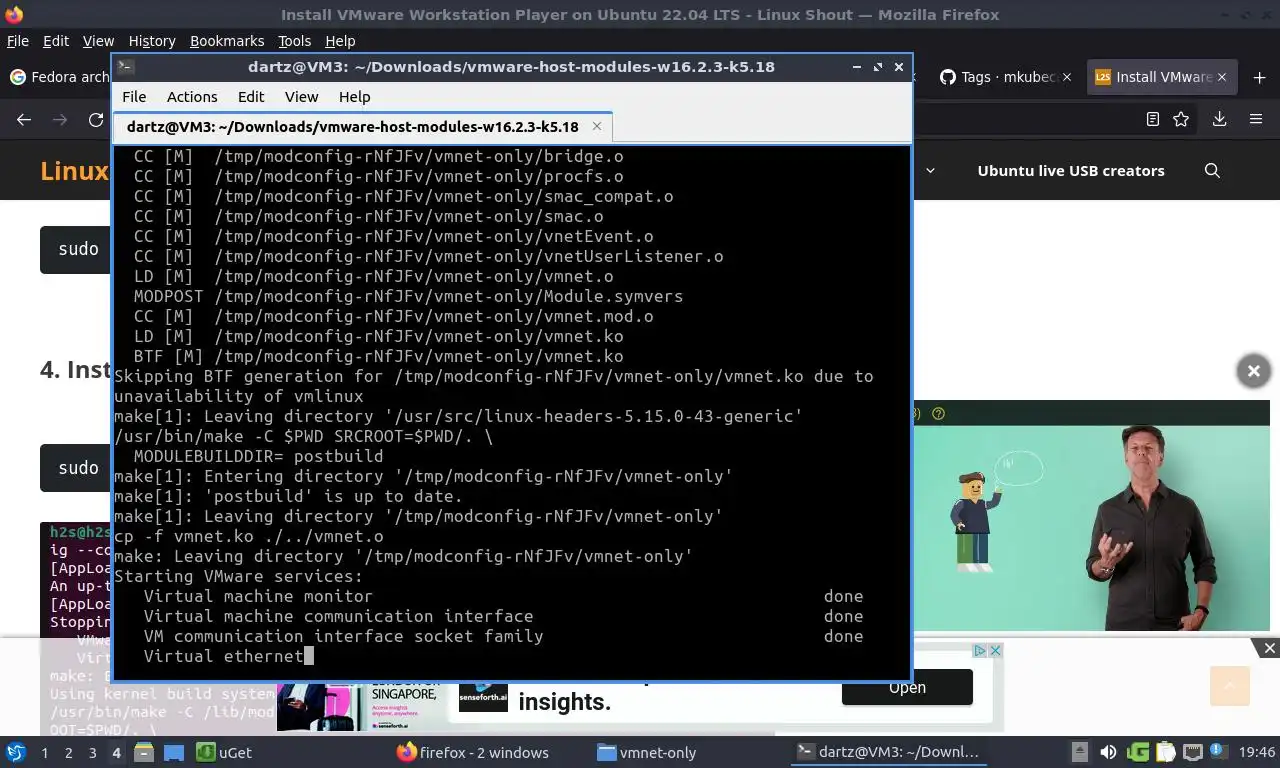Open Firefox View menu
The image size is (1280, 768).
[98, 41]
